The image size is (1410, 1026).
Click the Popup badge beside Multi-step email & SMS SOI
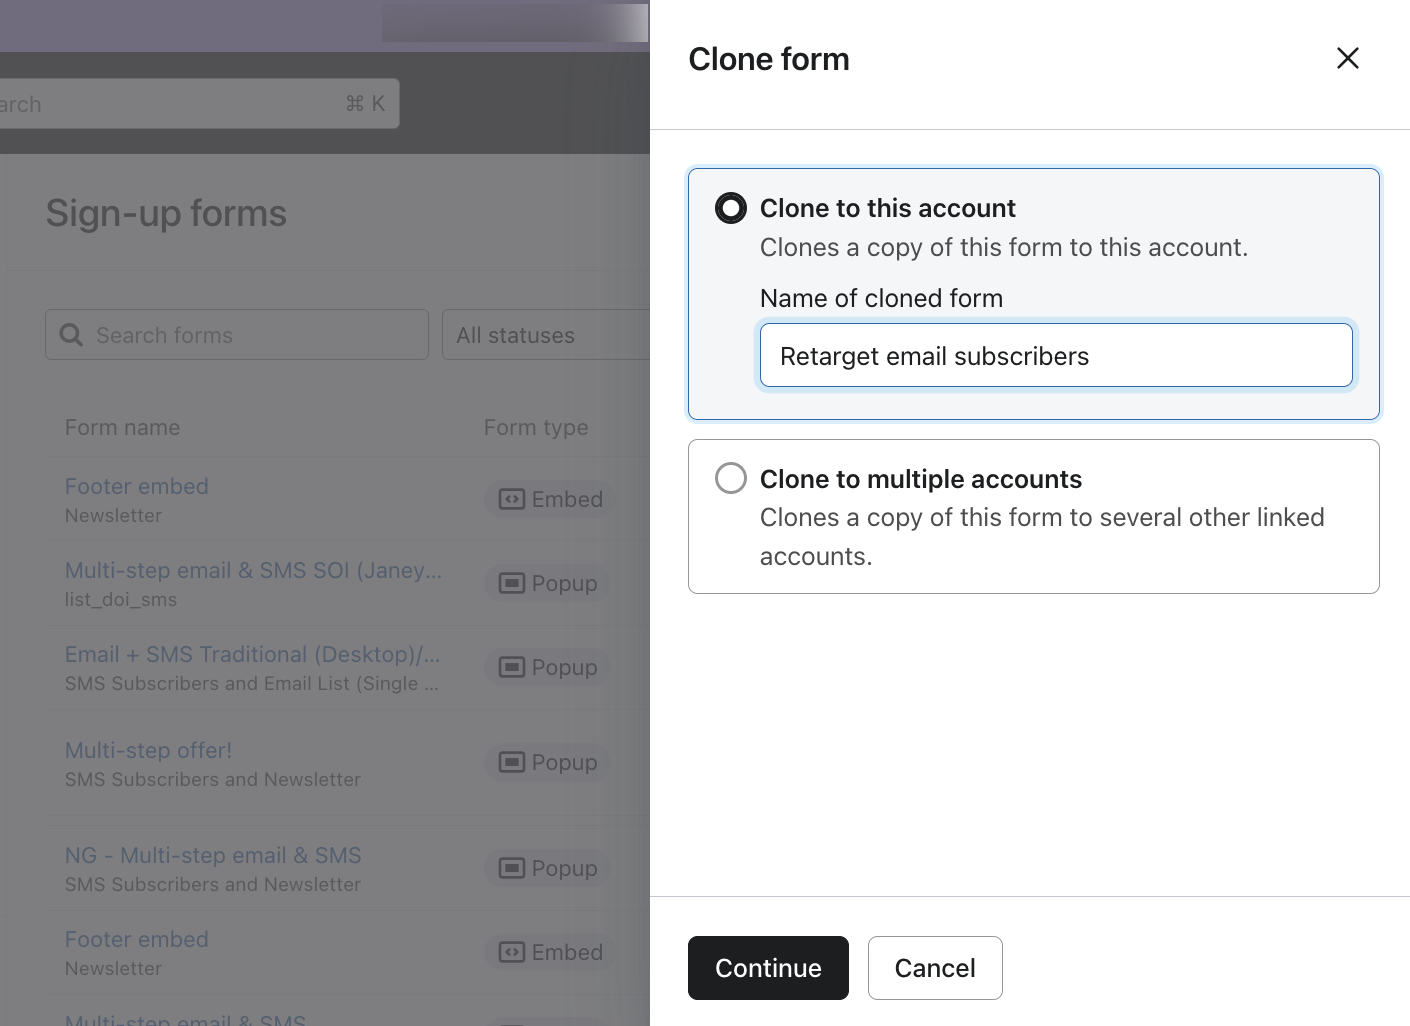(x=546, y=583)
